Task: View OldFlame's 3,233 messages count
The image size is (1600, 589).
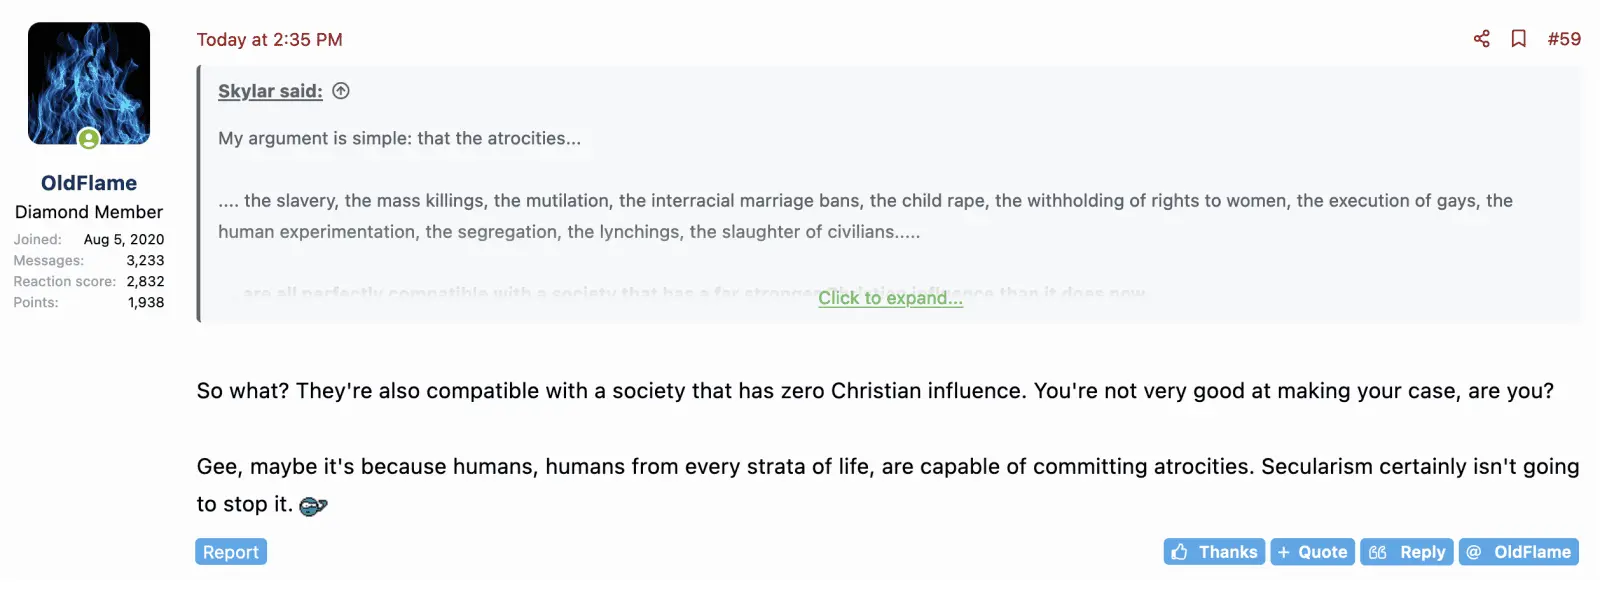Action: (145, 260)
